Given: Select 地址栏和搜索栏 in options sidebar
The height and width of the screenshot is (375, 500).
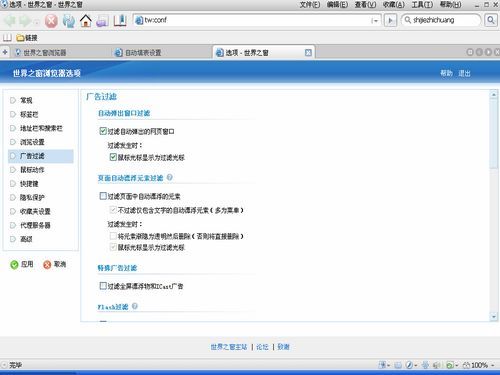Looking at the screenshot, I should 41,128.
